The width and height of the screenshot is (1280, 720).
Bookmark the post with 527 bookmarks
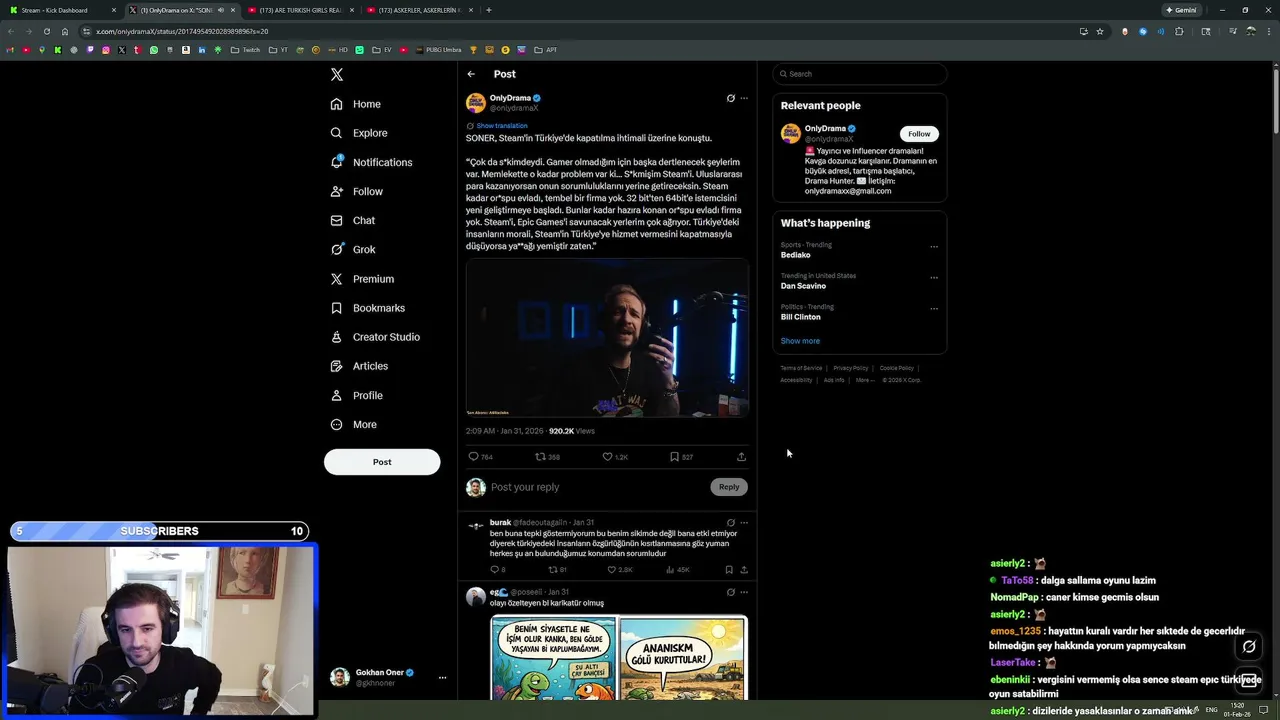point(681,457)
